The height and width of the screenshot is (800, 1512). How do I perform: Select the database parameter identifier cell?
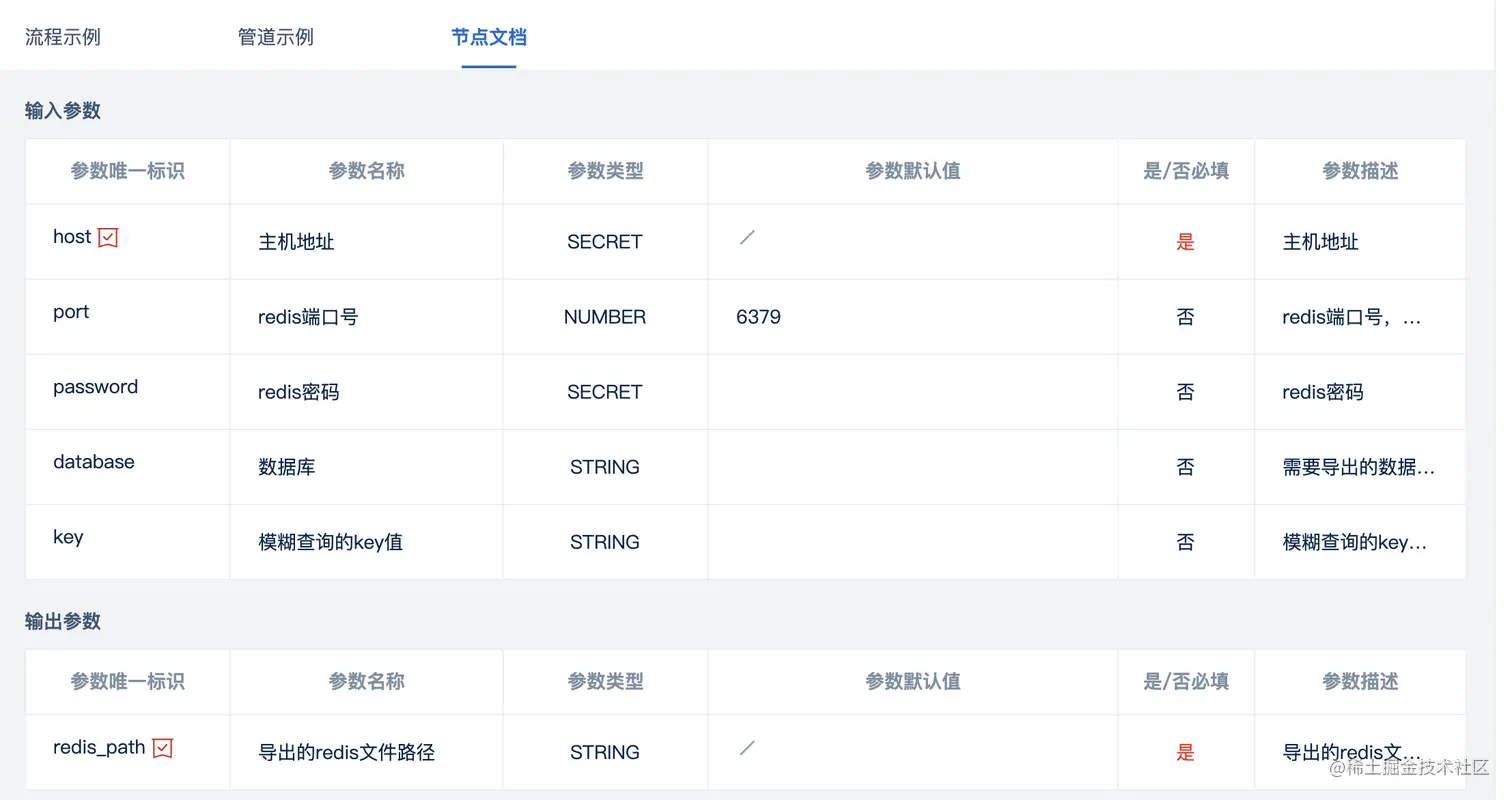pyautogui.click(x=94, y=462)
